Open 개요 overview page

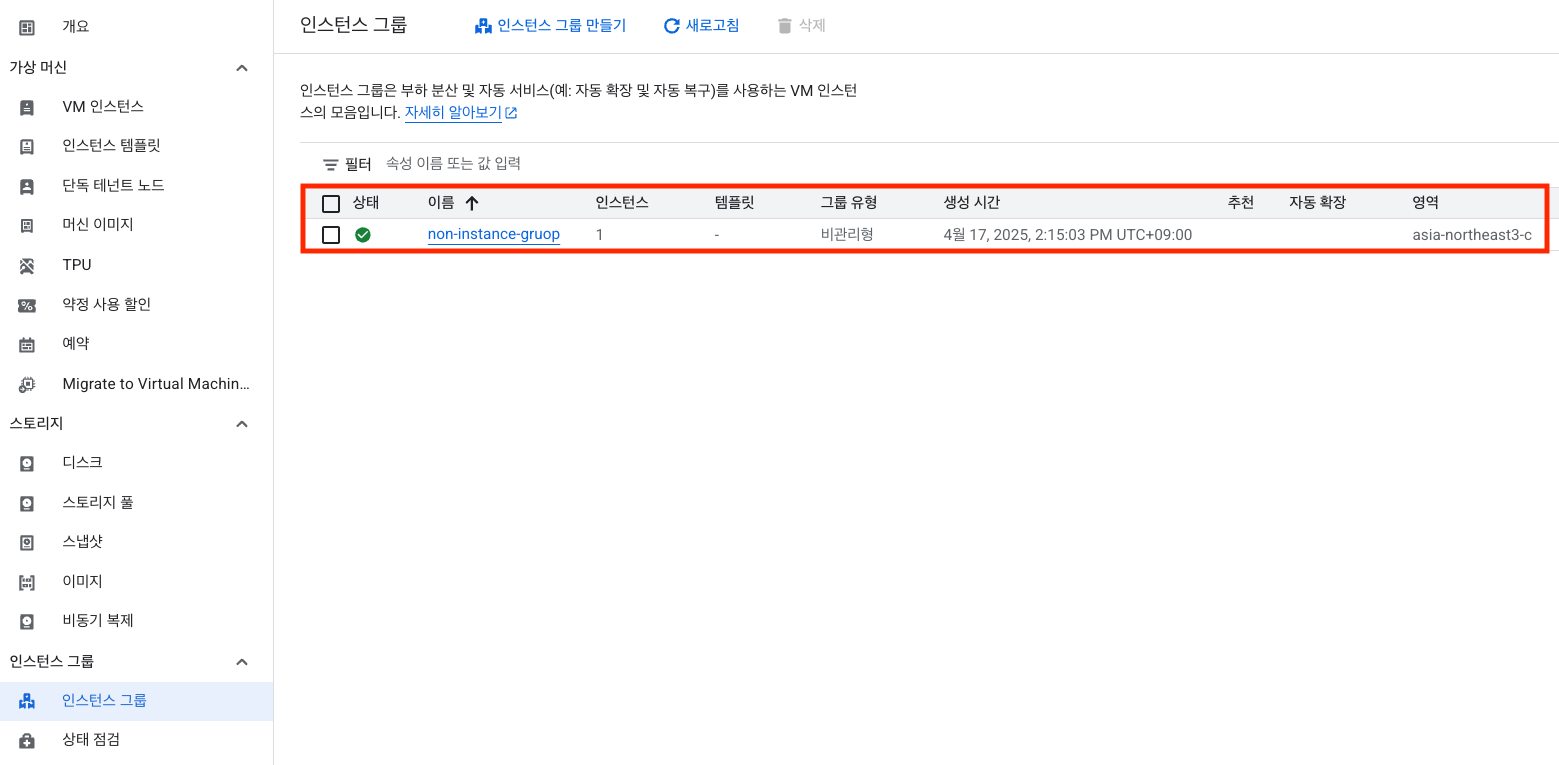pos(76,26)
